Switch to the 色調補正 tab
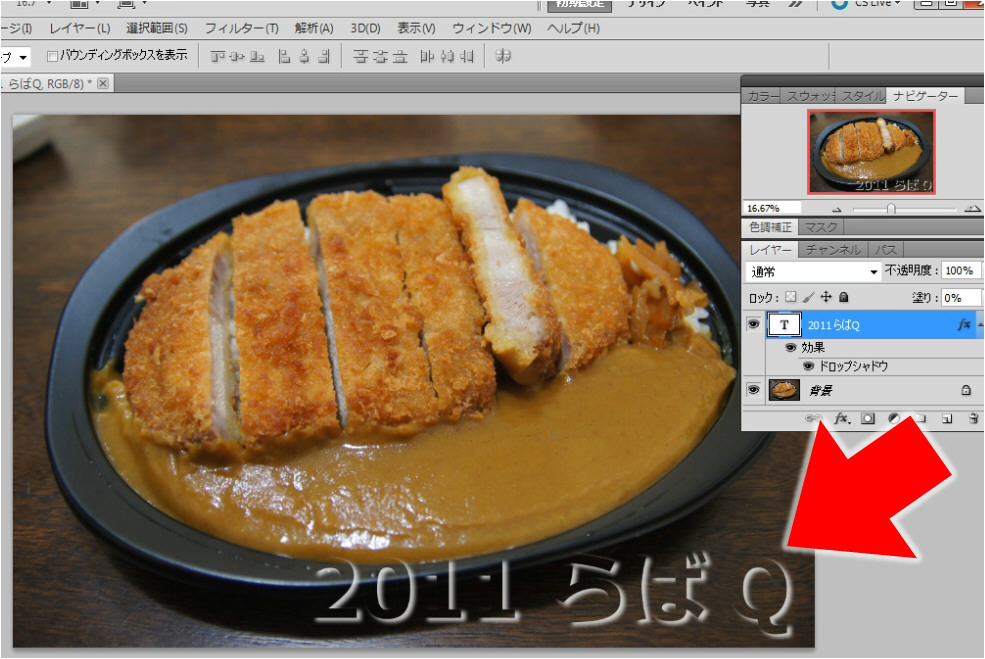Image resolution: width=985 pixels, height=659 pixels. (x=770, y=227)
